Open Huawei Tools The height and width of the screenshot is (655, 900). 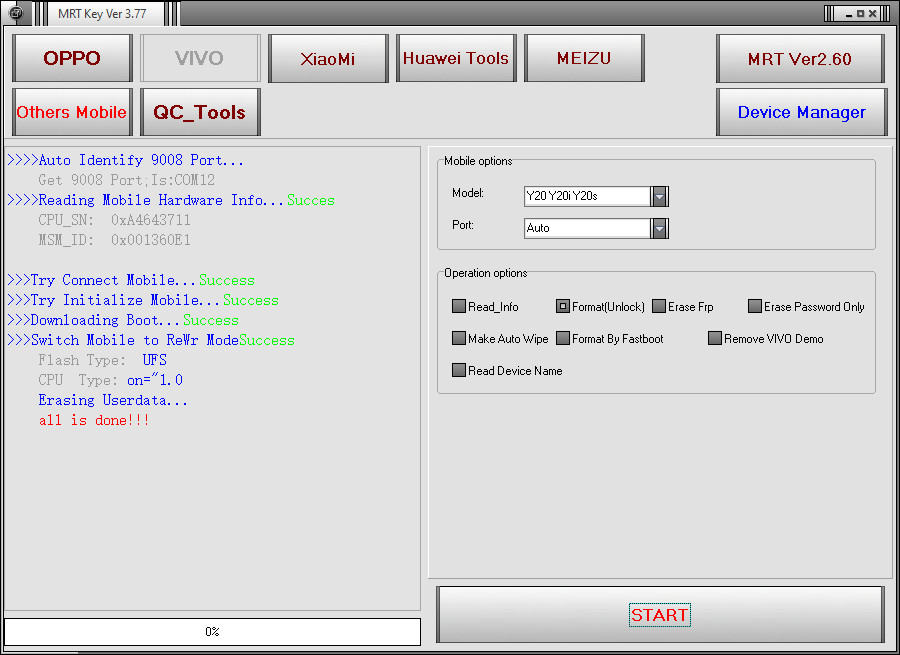[x=456, y=58]
